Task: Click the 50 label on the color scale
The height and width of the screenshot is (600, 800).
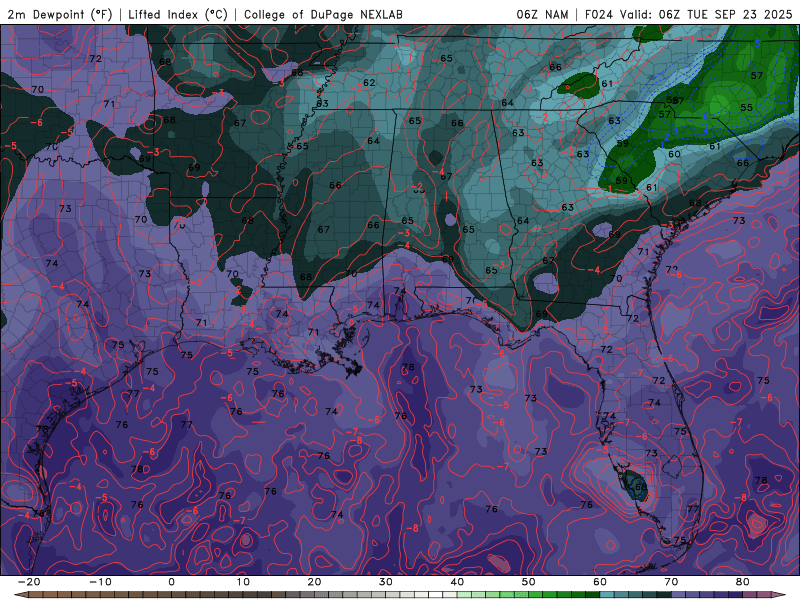Action: pos(529,582)
